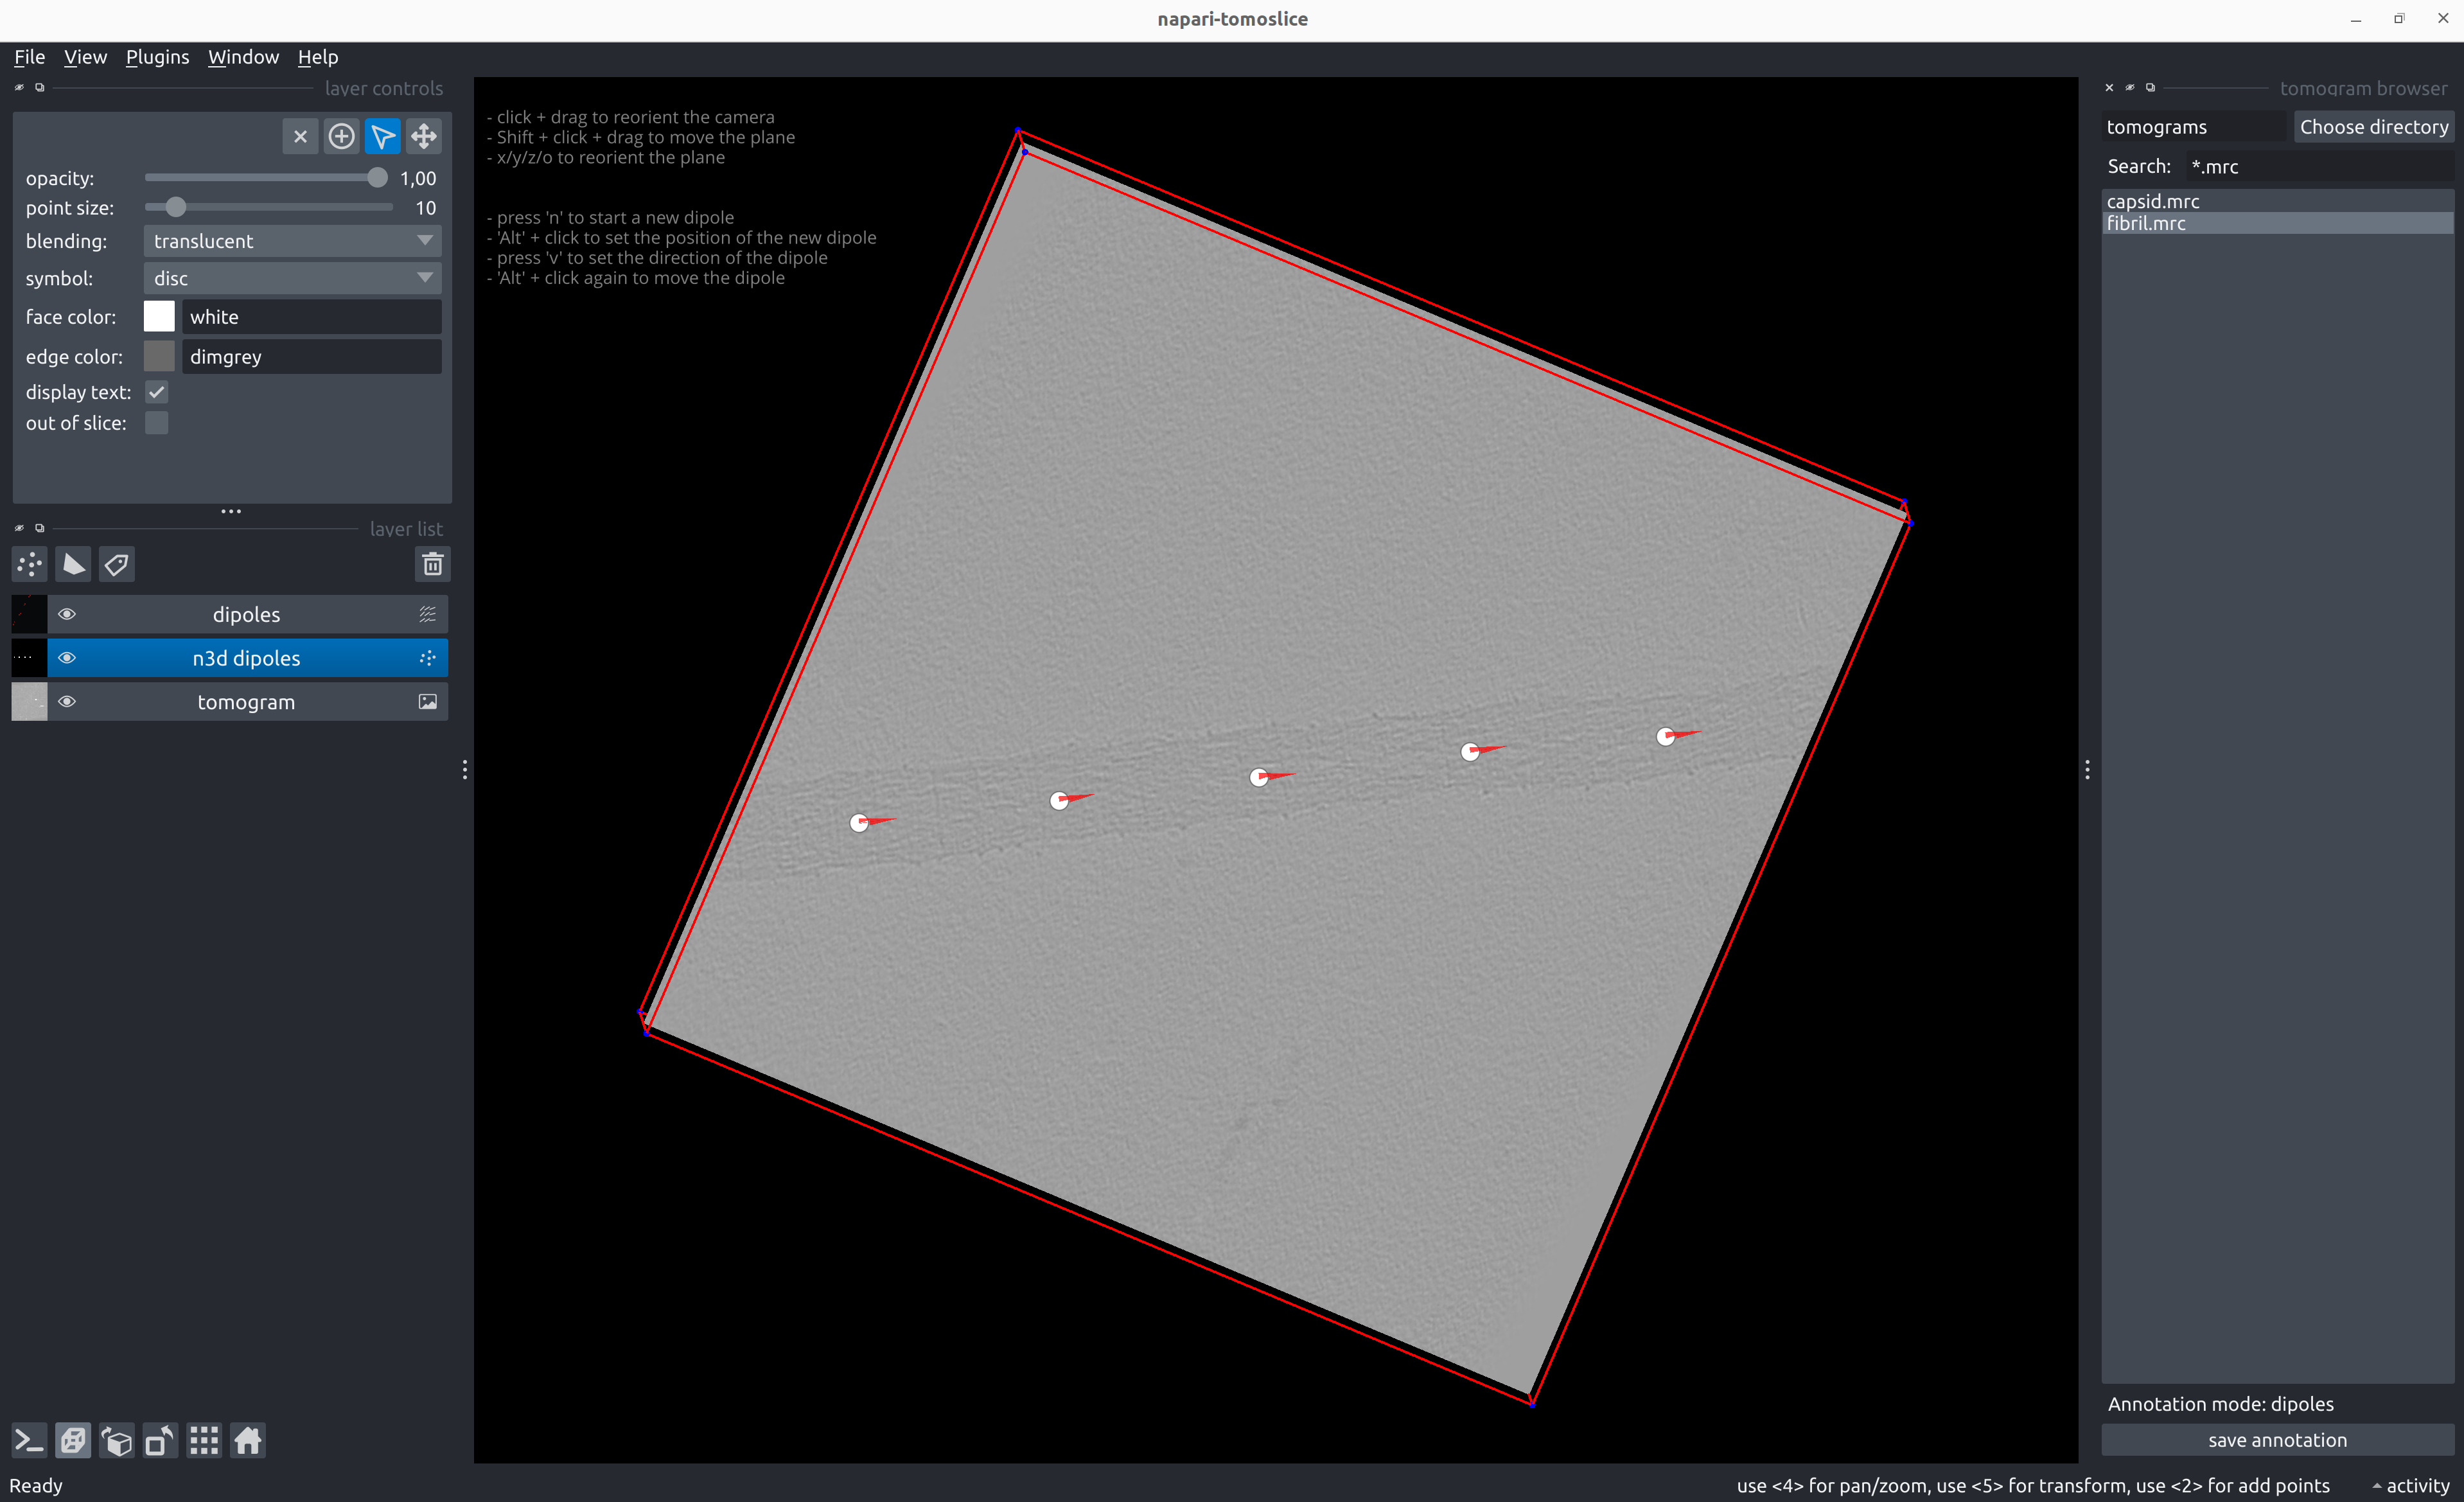The width and height of the screenshot is (2464, 1502).
Task: Toggle visibility of dipoles layer
Action: coord(67,614)
